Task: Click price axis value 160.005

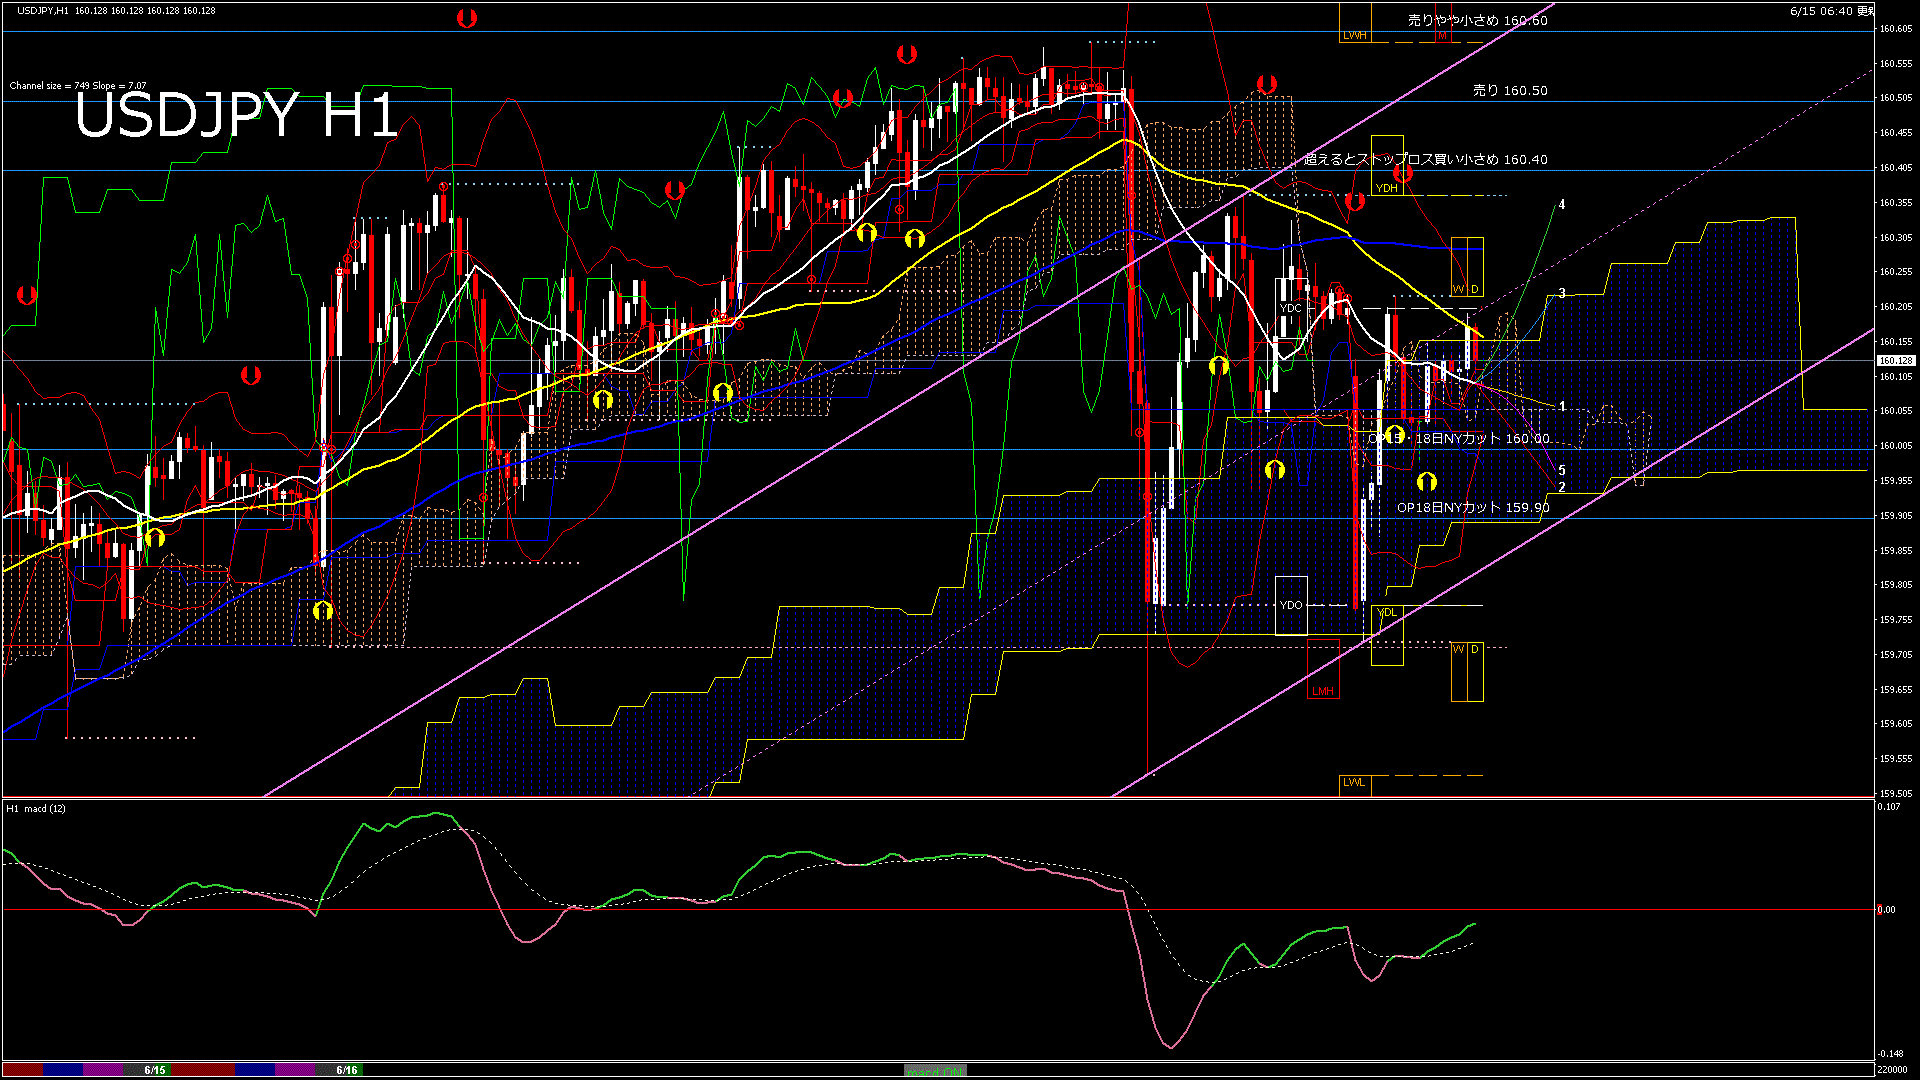Action: click(1896, 446)
